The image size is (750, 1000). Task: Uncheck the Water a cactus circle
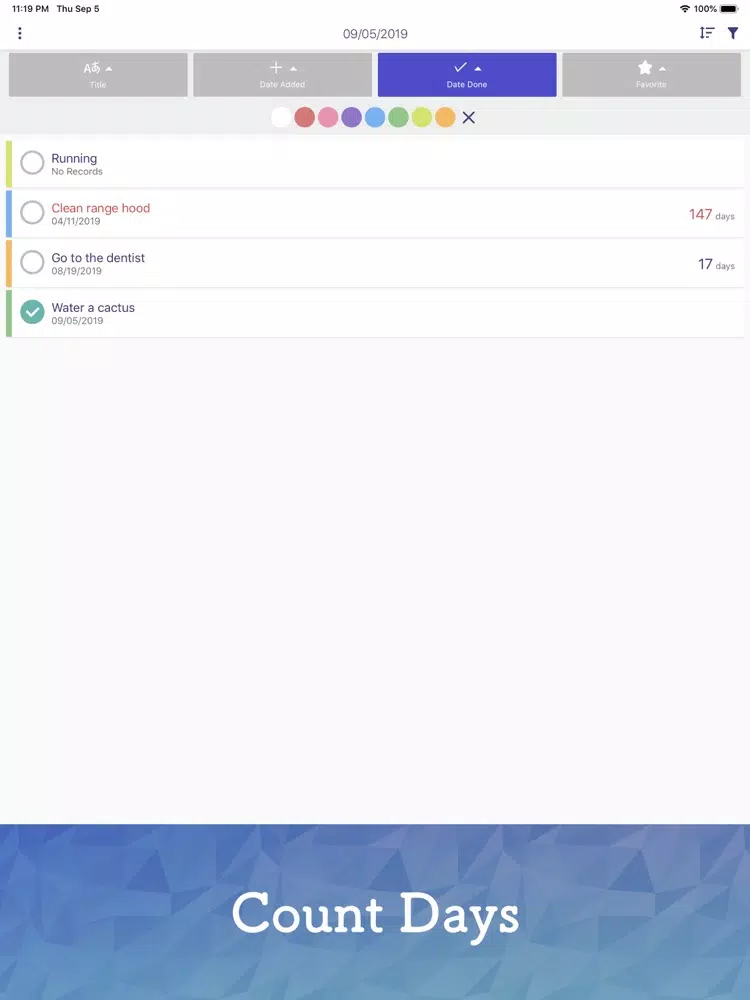[x=32, y=312]
